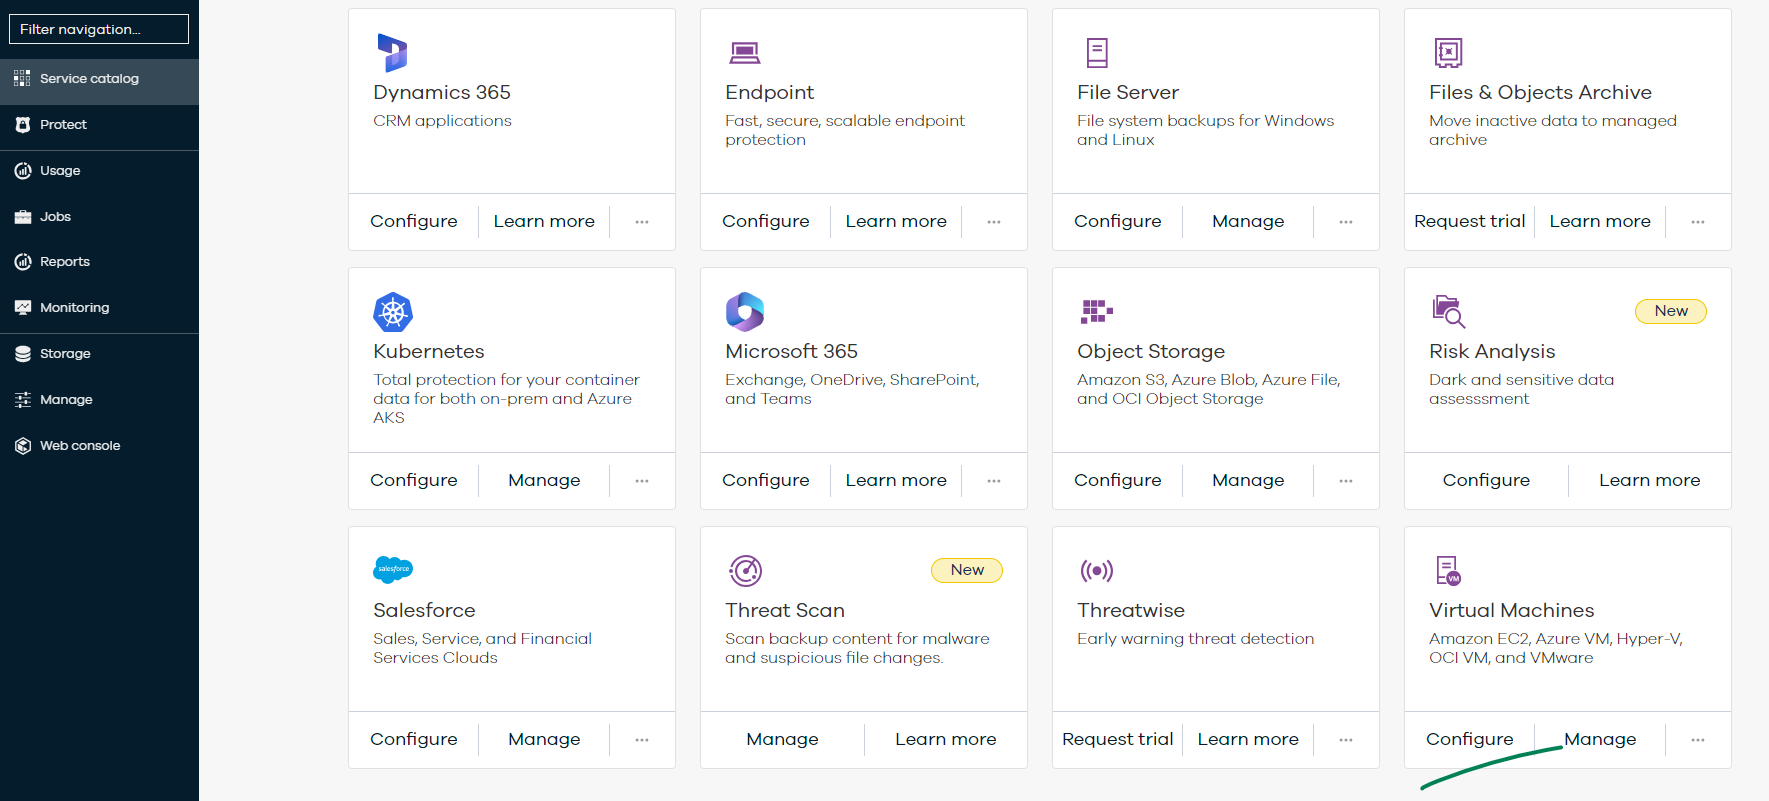
Task: Open more options for Salesforce card
Action: tap(642, 740)
